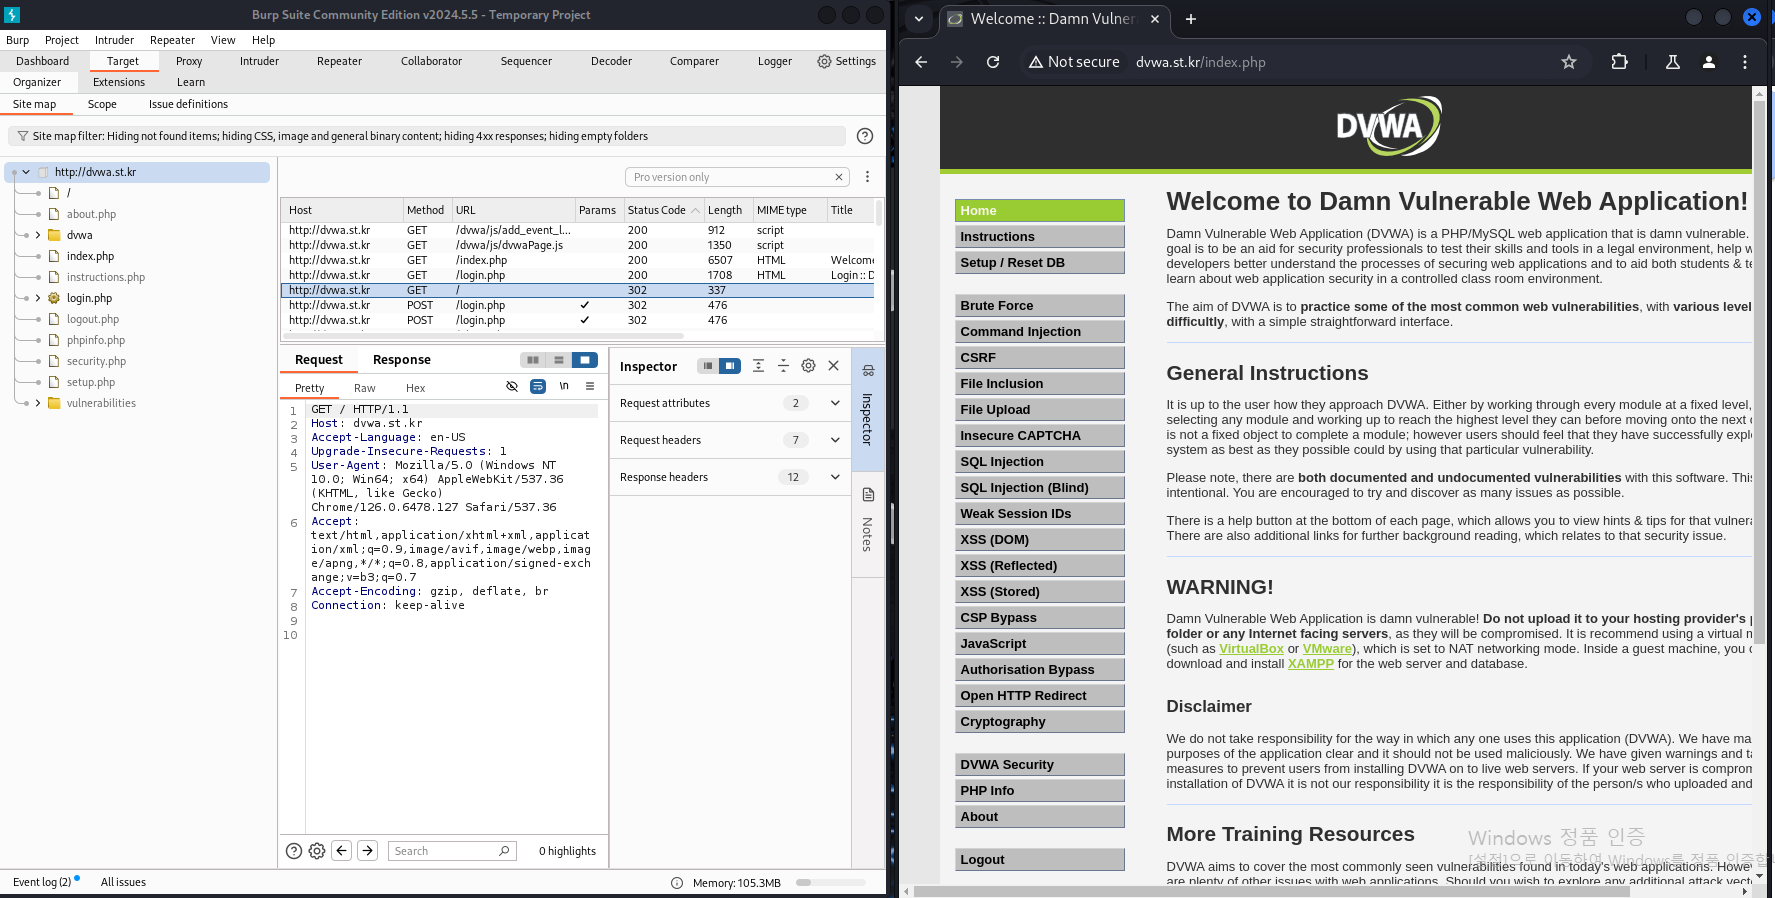Collapse the http://dvwa.st.kr tree node
Image resolution: width=1775 pixels, height=898 pixels.
coord(26,172)
